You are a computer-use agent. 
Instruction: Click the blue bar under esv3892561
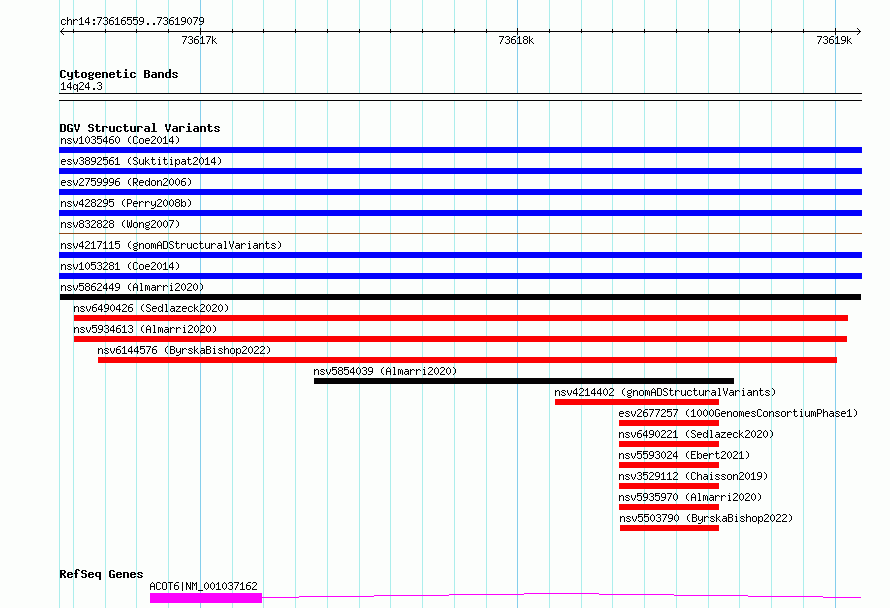click(460, 171)
